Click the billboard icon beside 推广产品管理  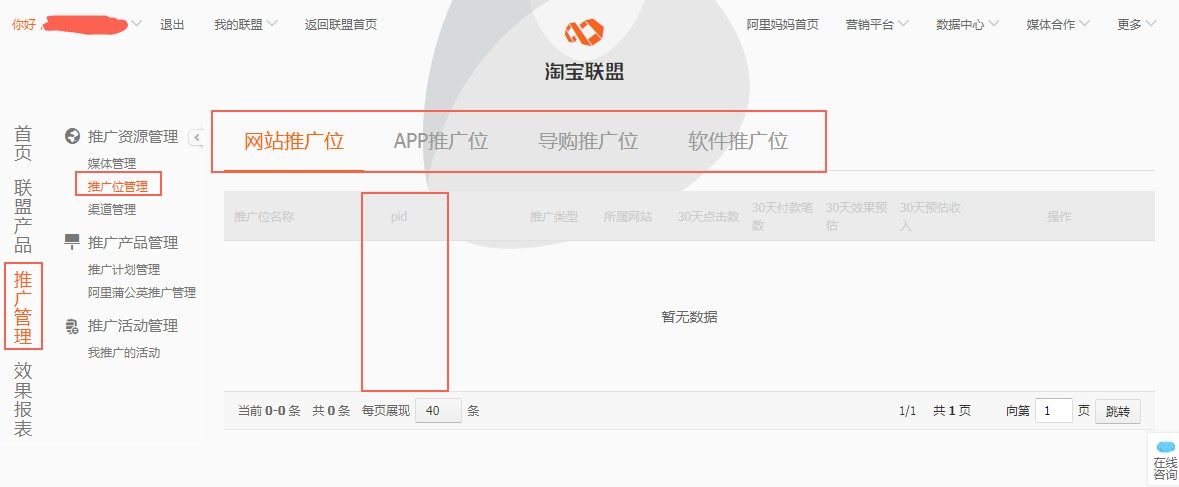[73, 242]
